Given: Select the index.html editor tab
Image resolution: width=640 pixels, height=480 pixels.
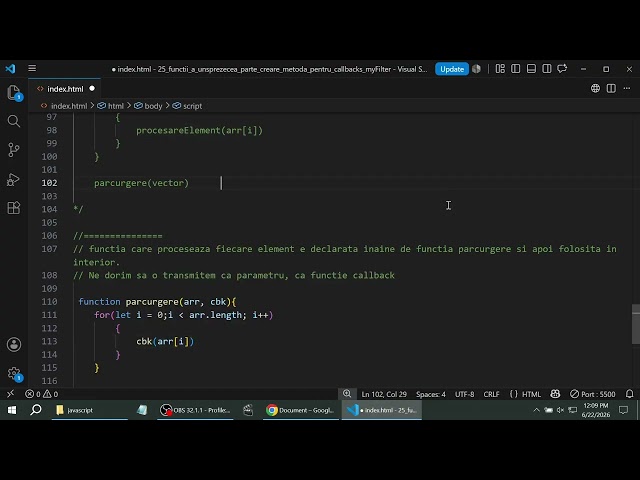Looking at the screenshot, I should pyautogui.click(x=64, y=89).
